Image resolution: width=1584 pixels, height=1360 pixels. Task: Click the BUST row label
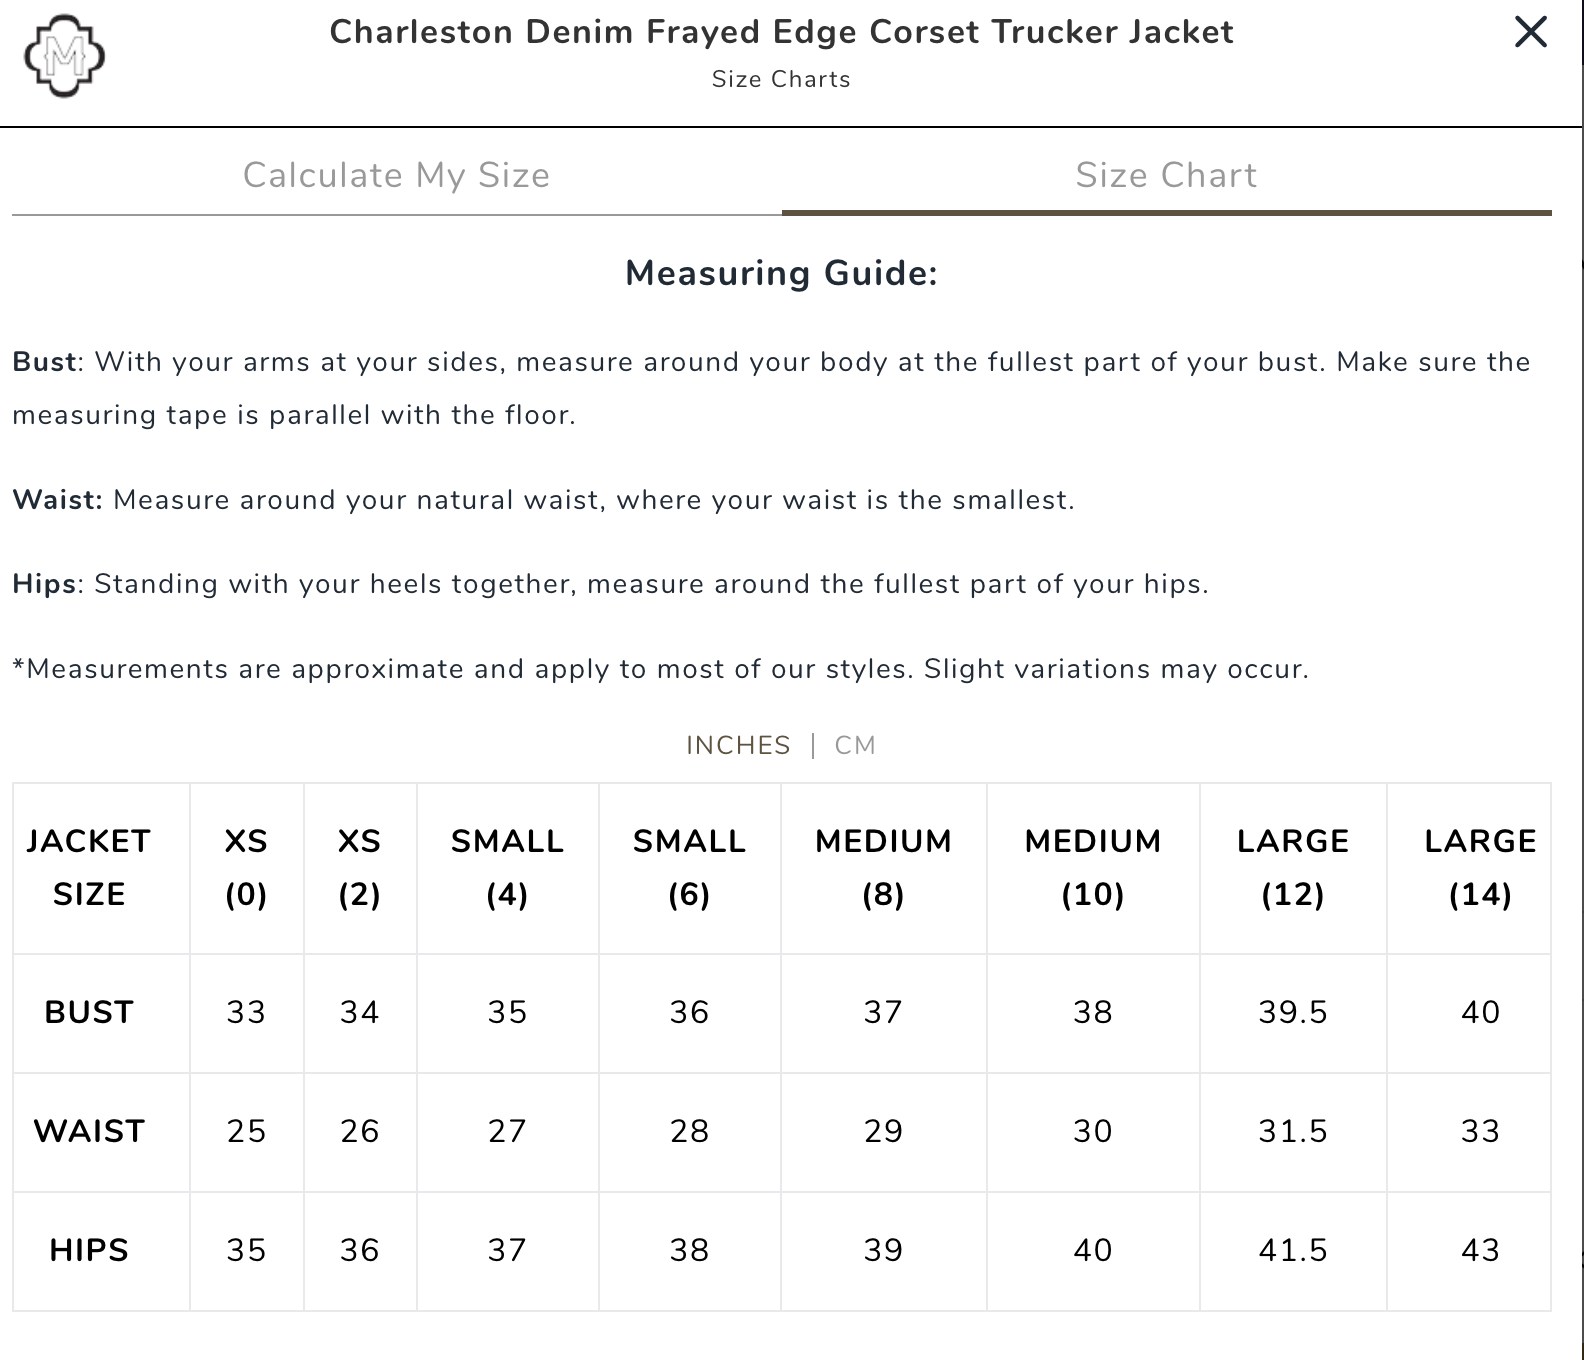[89, 1012]
